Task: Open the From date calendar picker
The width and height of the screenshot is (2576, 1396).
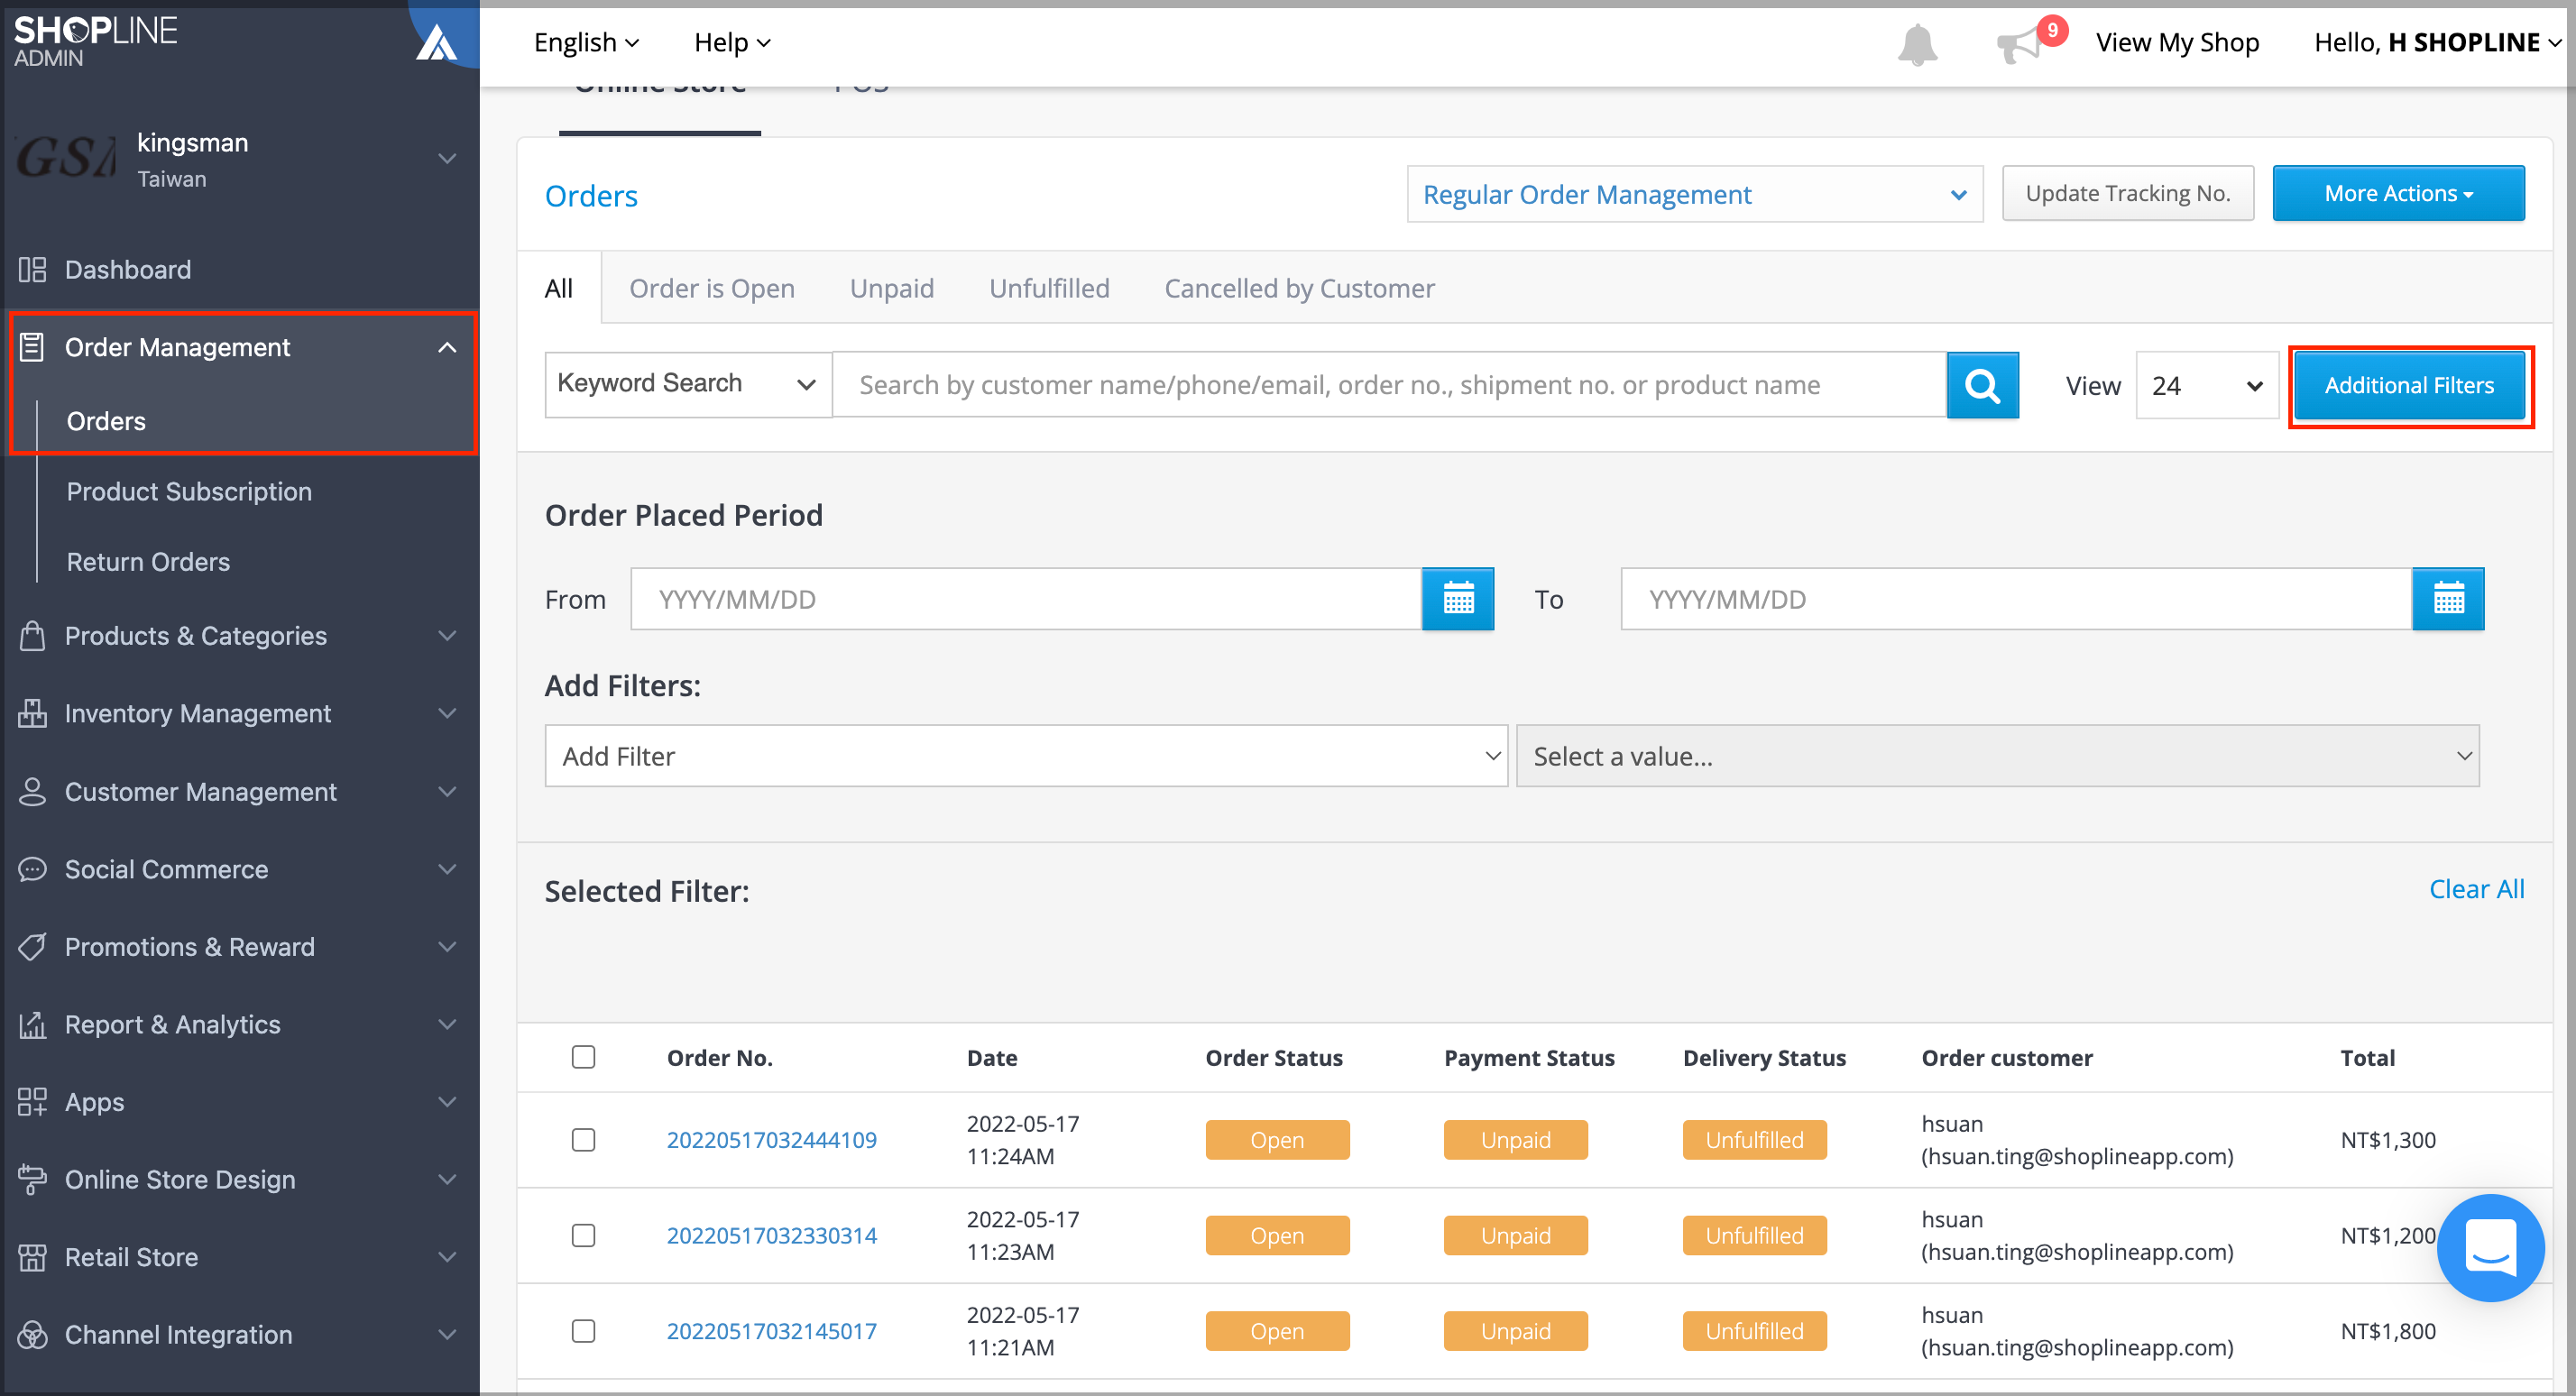Action: click(x=1458, y=599)
